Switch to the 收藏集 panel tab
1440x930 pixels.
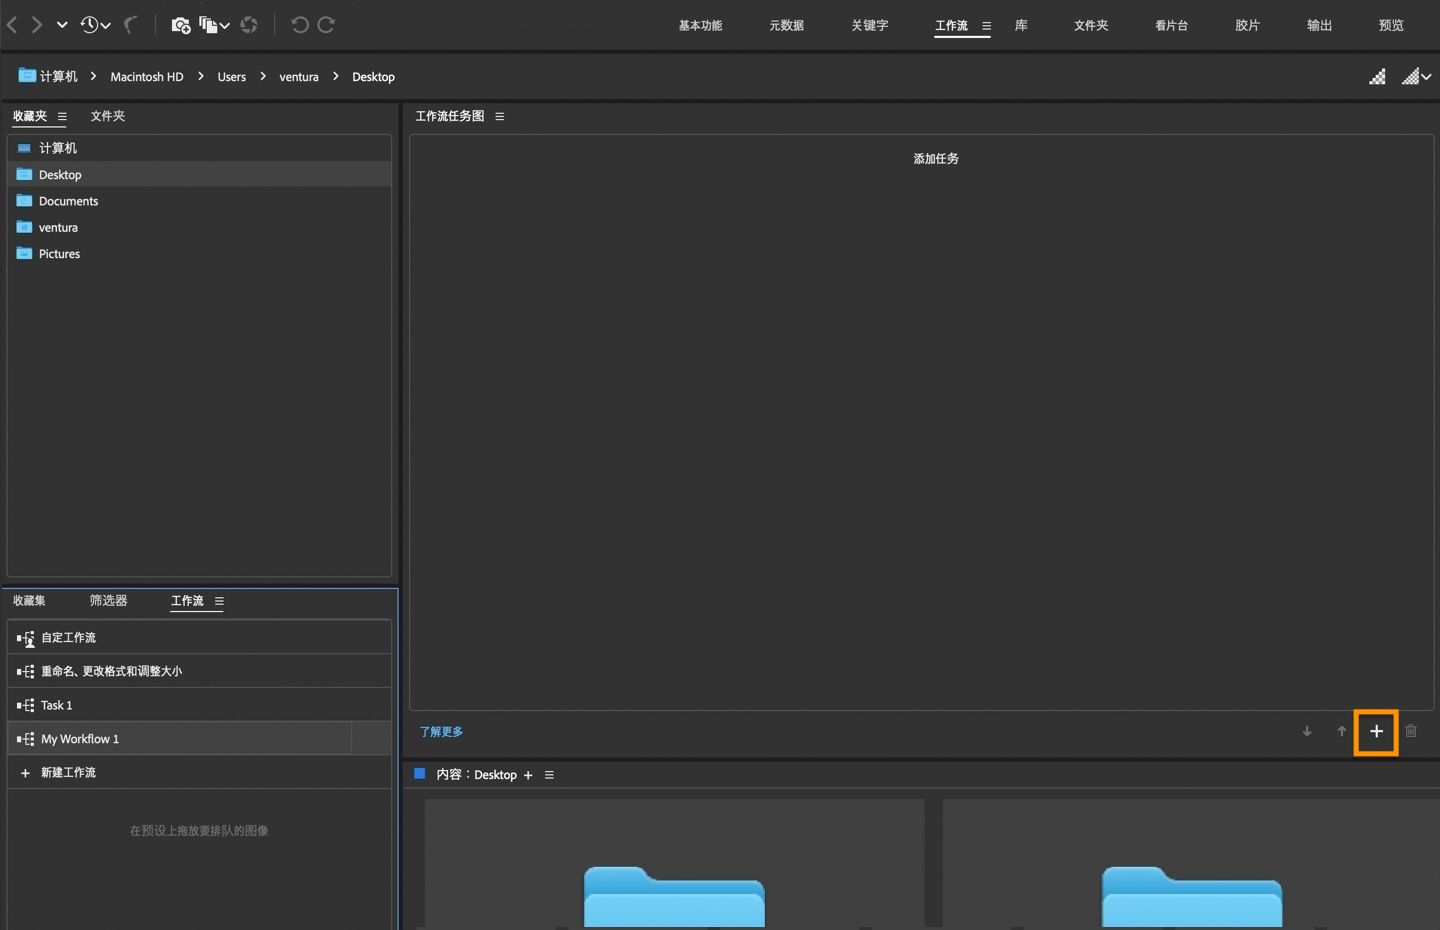tap(29, 601)
